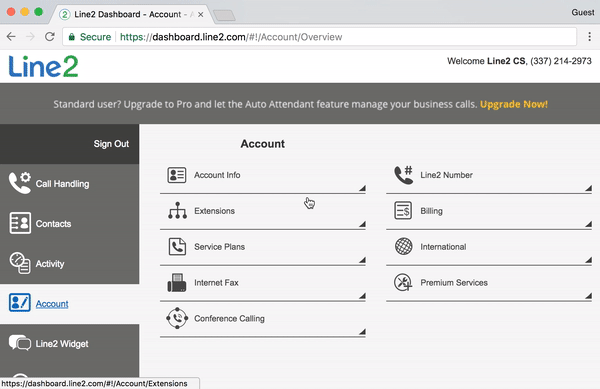Viewport: 600px width, 389px height.
Task: Open Contacts in the sidebar
Action: click(70, 224)
